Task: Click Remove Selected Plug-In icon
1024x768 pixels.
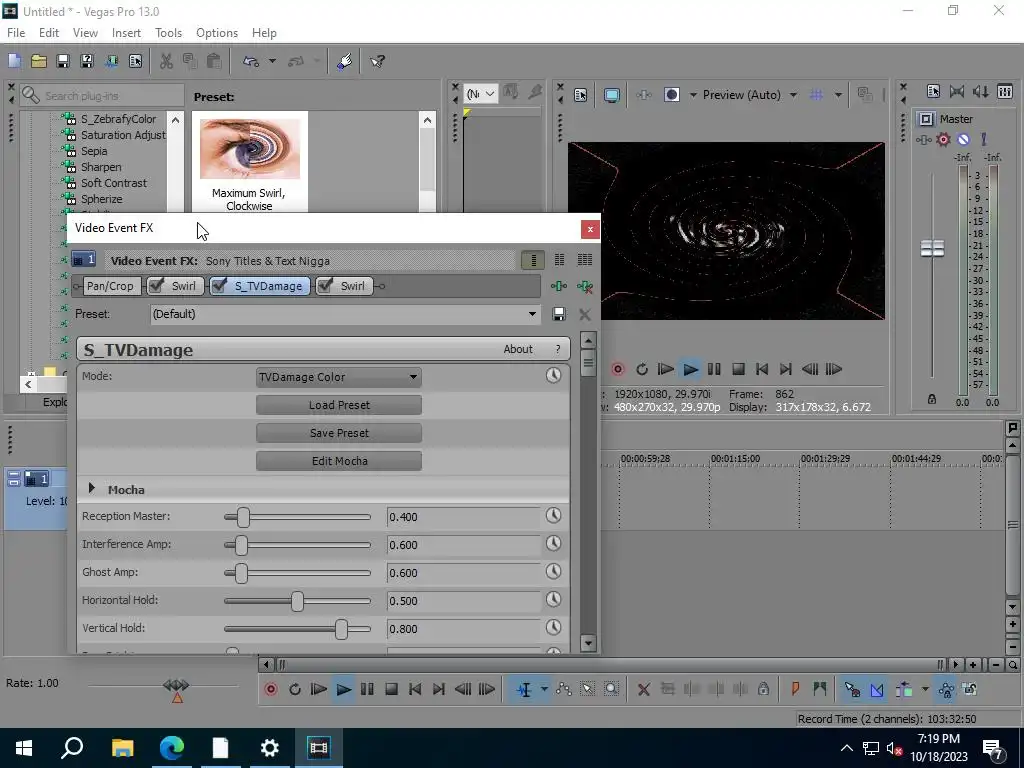Action: coord(585,286)
